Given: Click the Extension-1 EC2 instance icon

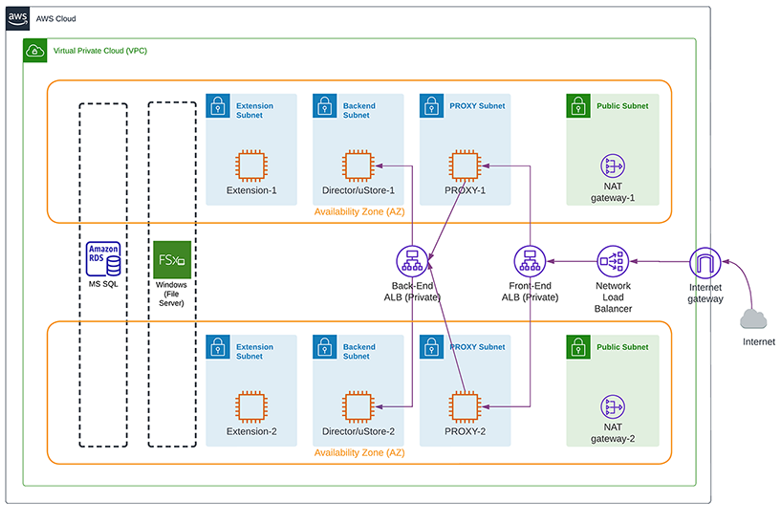Looking at the screenshot, I should click(x=251, y=165).
